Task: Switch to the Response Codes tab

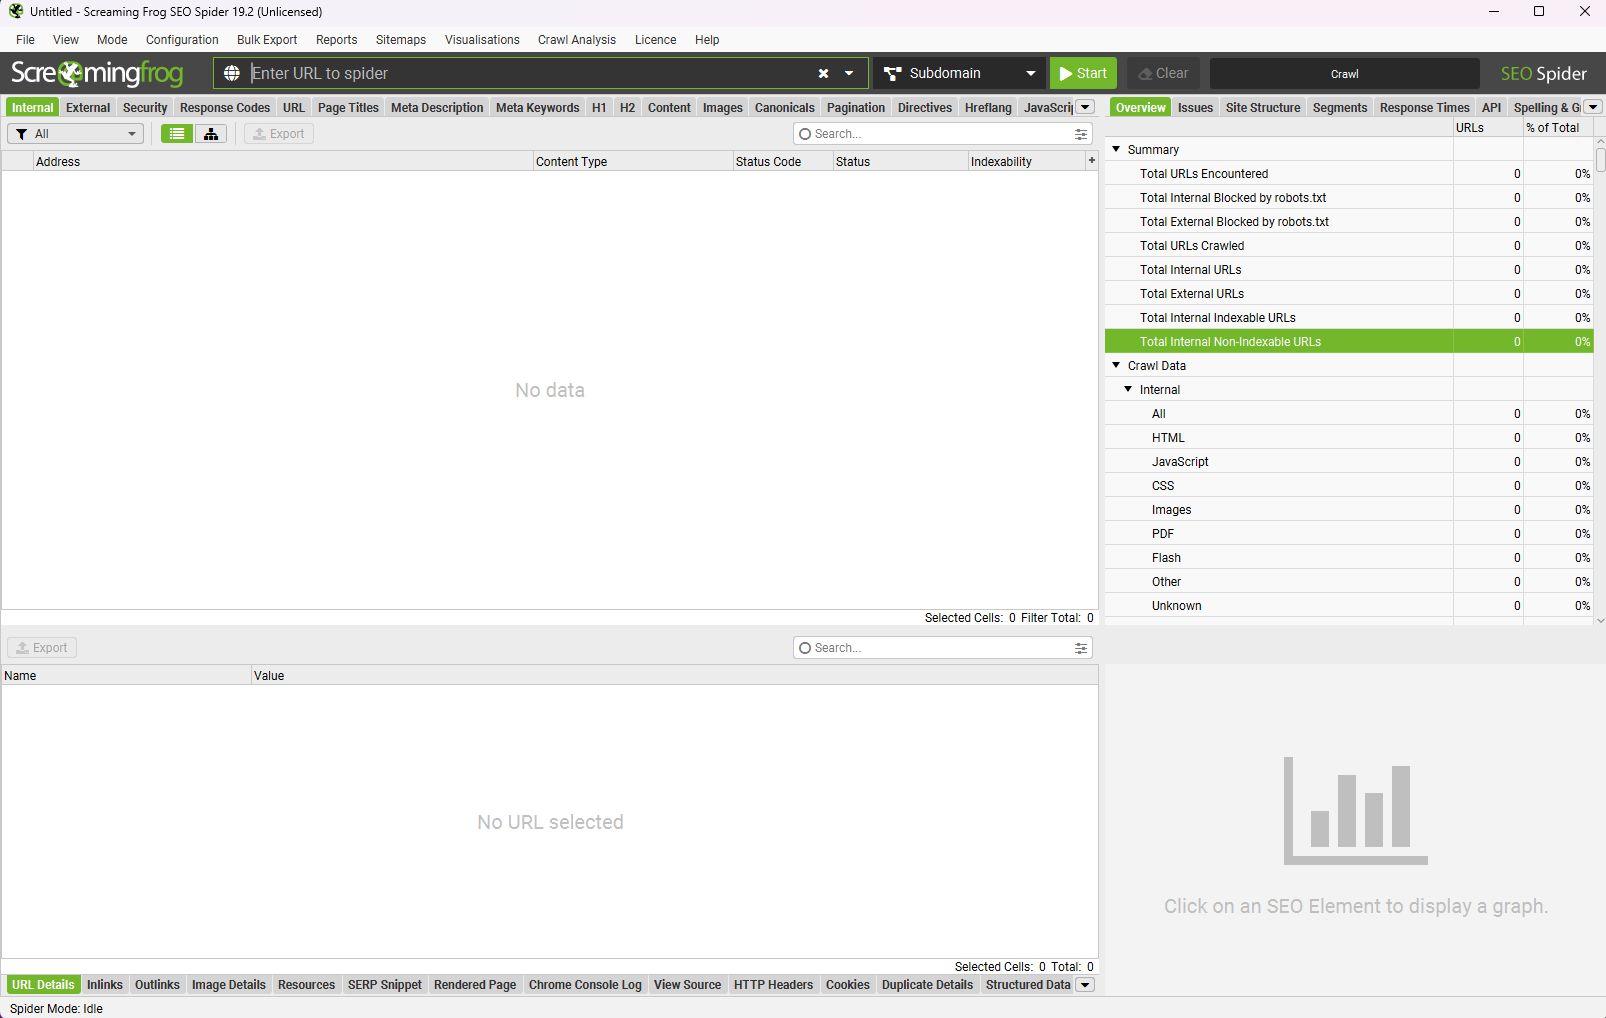Action: pos(224,108)
